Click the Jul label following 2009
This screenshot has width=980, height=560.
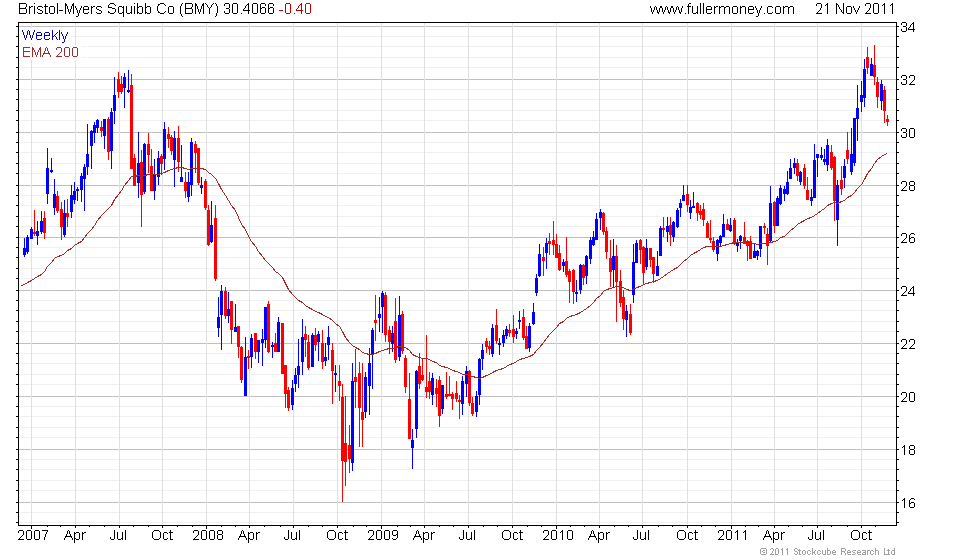467,536
